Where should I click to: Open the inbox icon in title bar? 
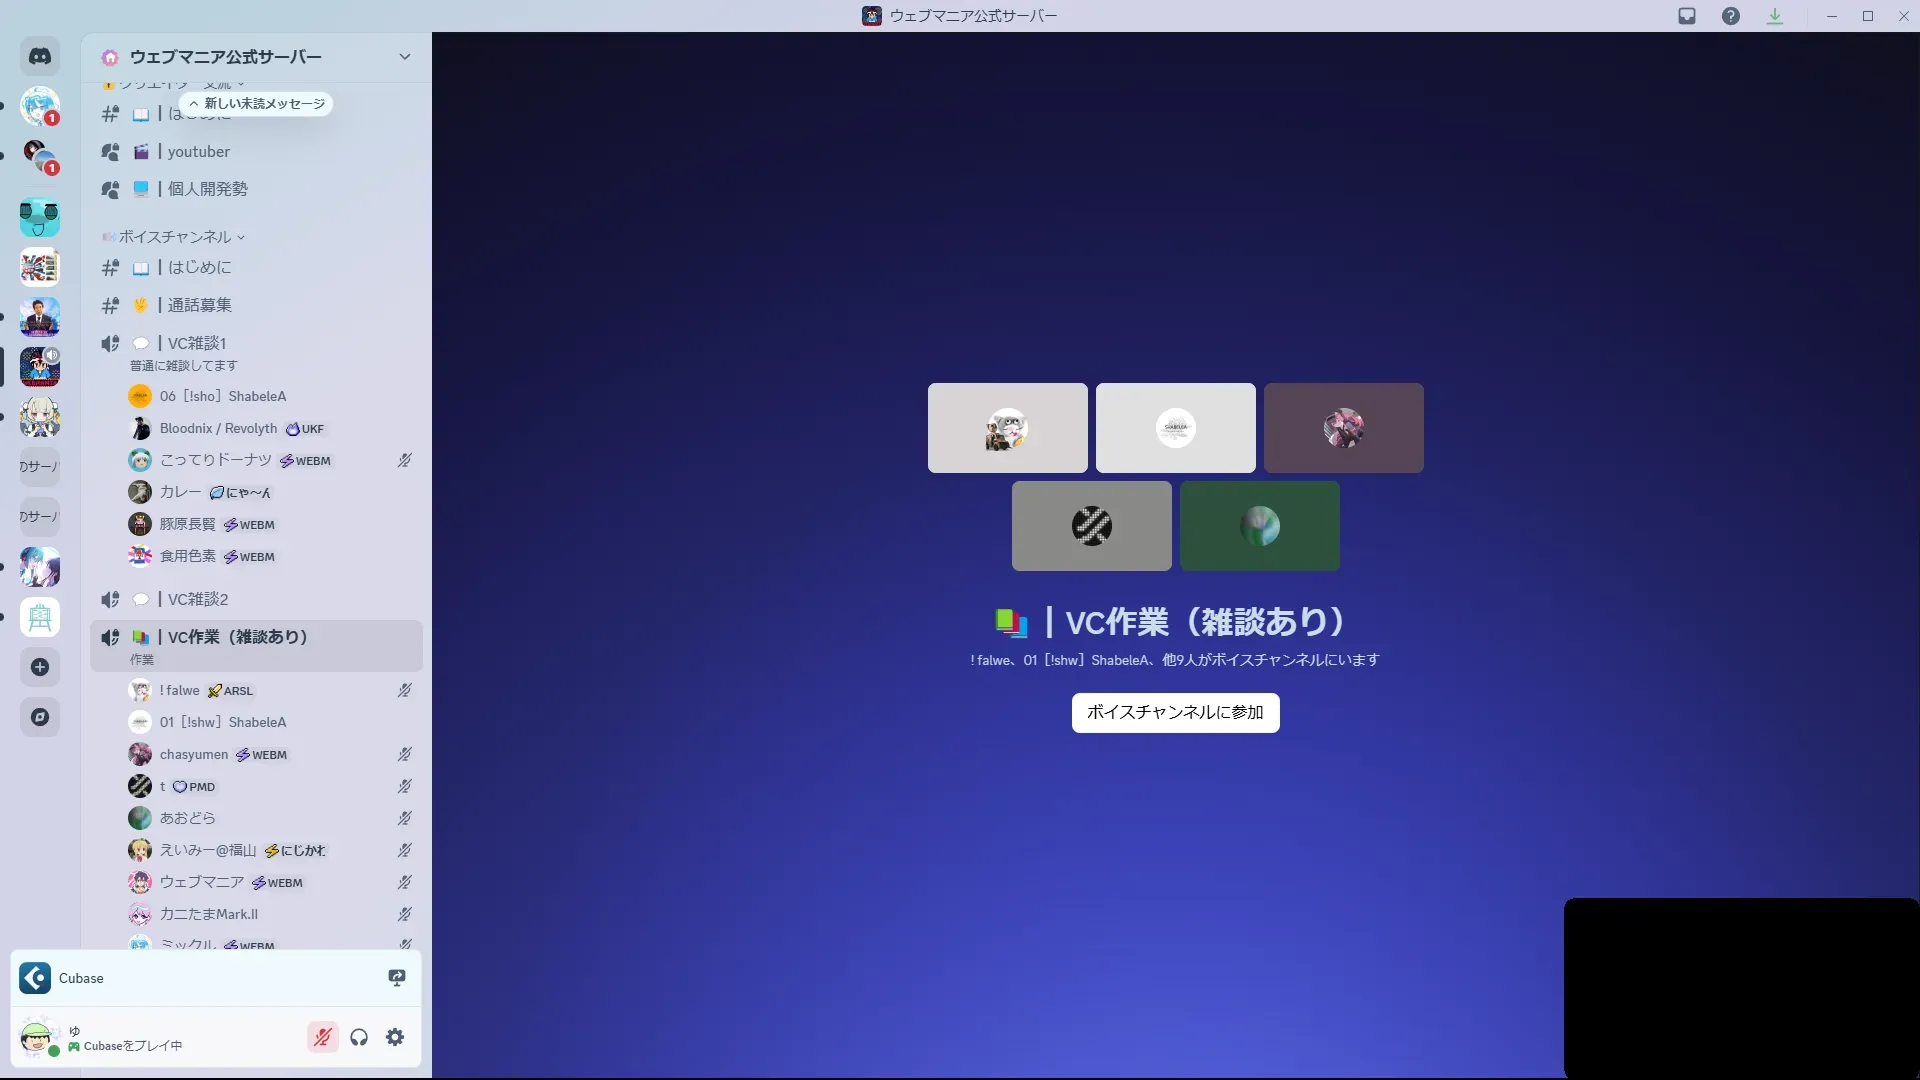click(1687, 16)
